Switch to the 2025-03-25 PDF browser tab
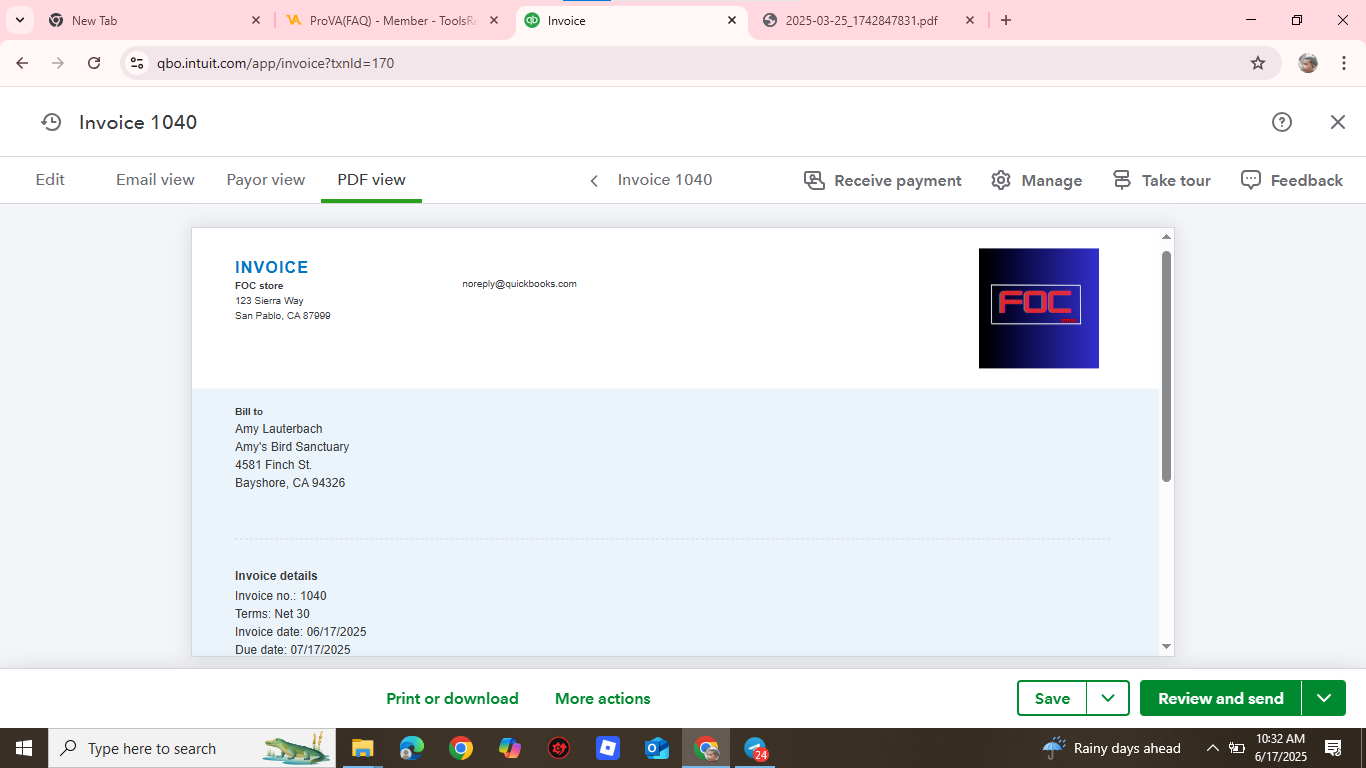Screen dimensions: 1366x768 (x=867, y=20)
